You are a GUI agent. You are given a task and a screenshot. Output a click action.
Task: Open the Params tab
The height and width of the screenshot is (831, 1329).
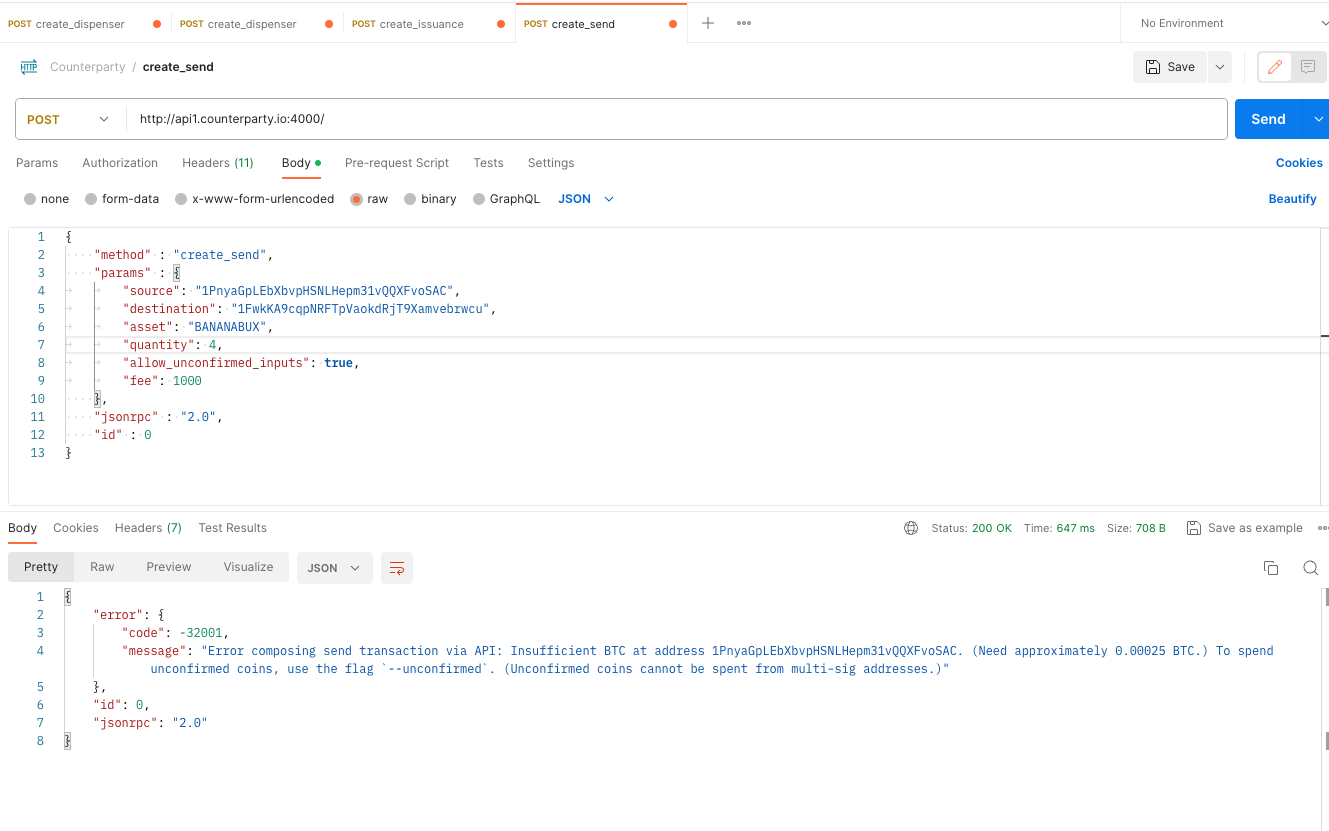pyautogui.click(x=37, y=163)
